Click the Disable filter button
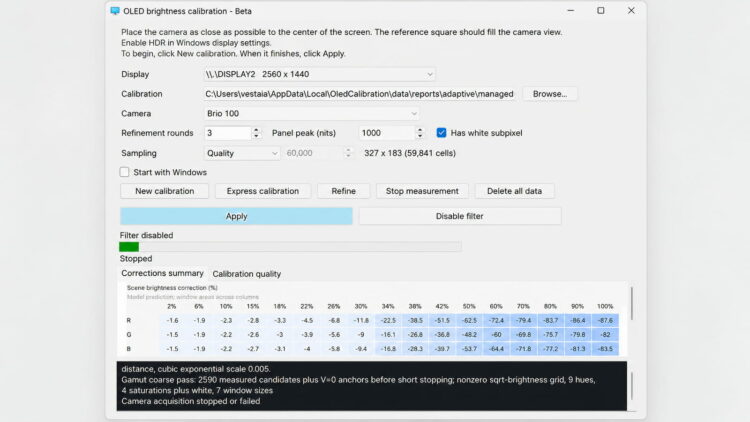Screen dimensions: 750x422 [x=460, y=216]
